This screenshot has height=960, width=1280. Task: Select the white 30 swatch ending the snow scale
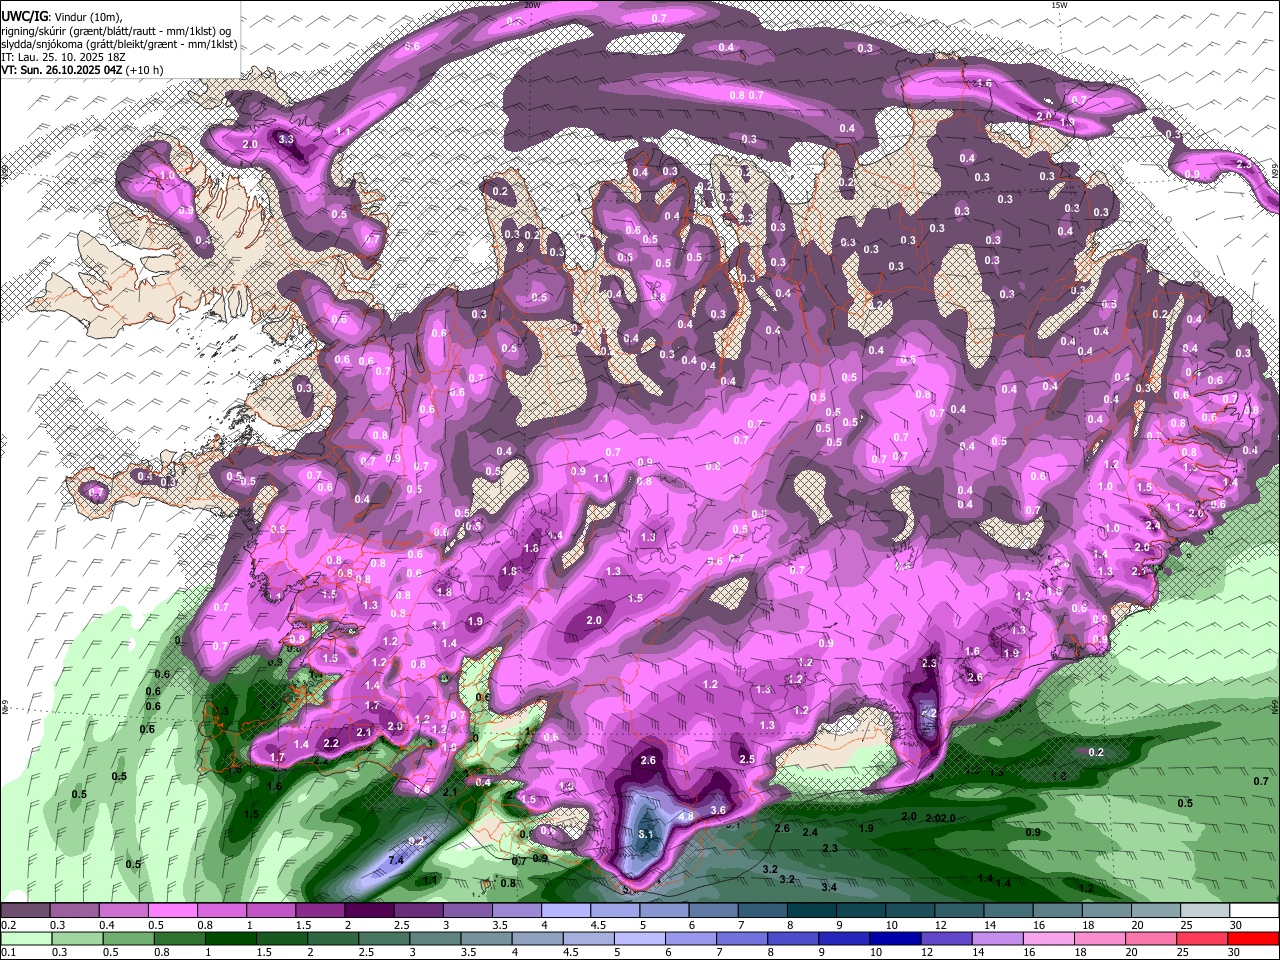[x=1254, y=911]
